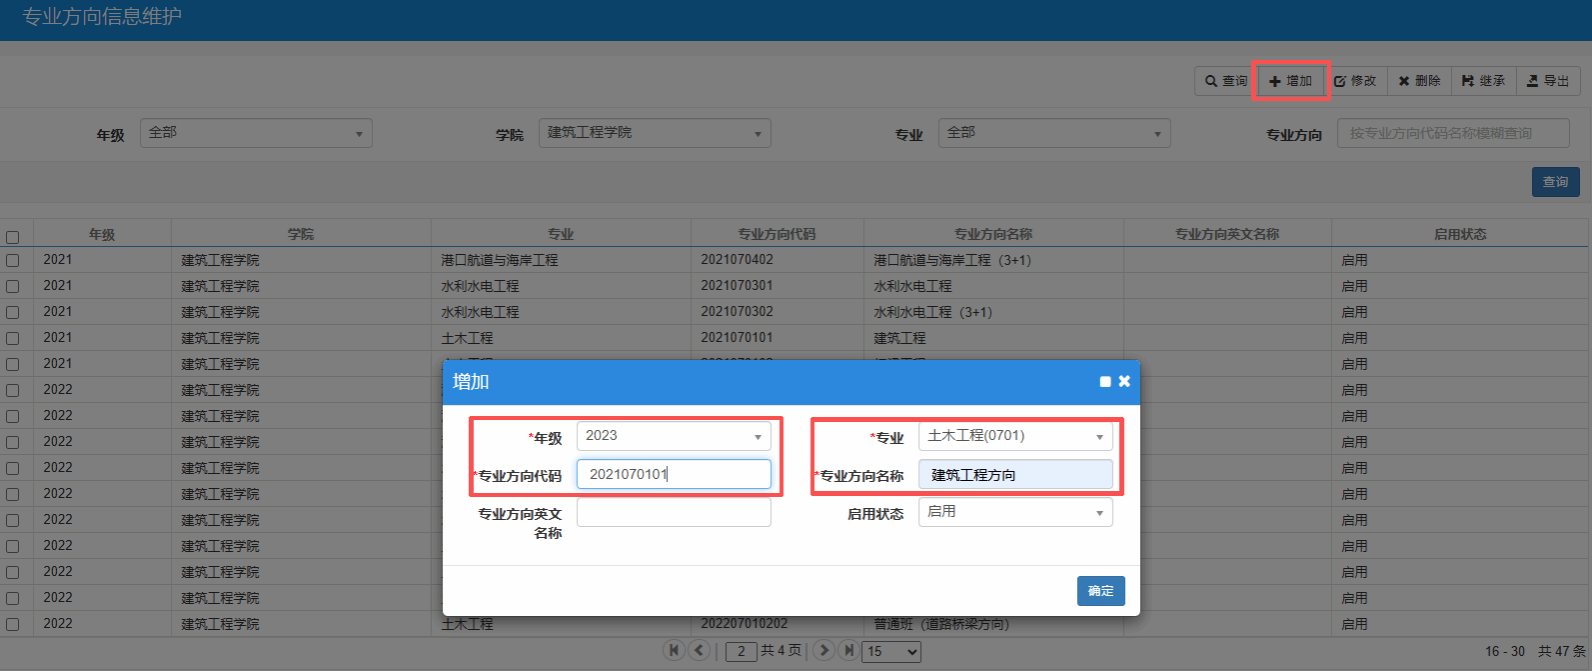Image resolution: width=1592 pixels, height=671 pixels.
Task: Sort by the 专业方向代码 column header
Action: [776, 234]
